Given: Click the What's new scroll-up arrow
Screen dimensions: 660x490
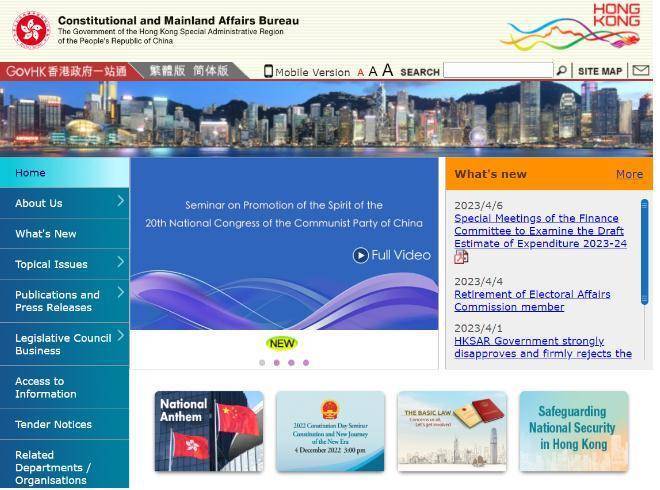Looking at the screenshot, I should [x=644, y=204].
